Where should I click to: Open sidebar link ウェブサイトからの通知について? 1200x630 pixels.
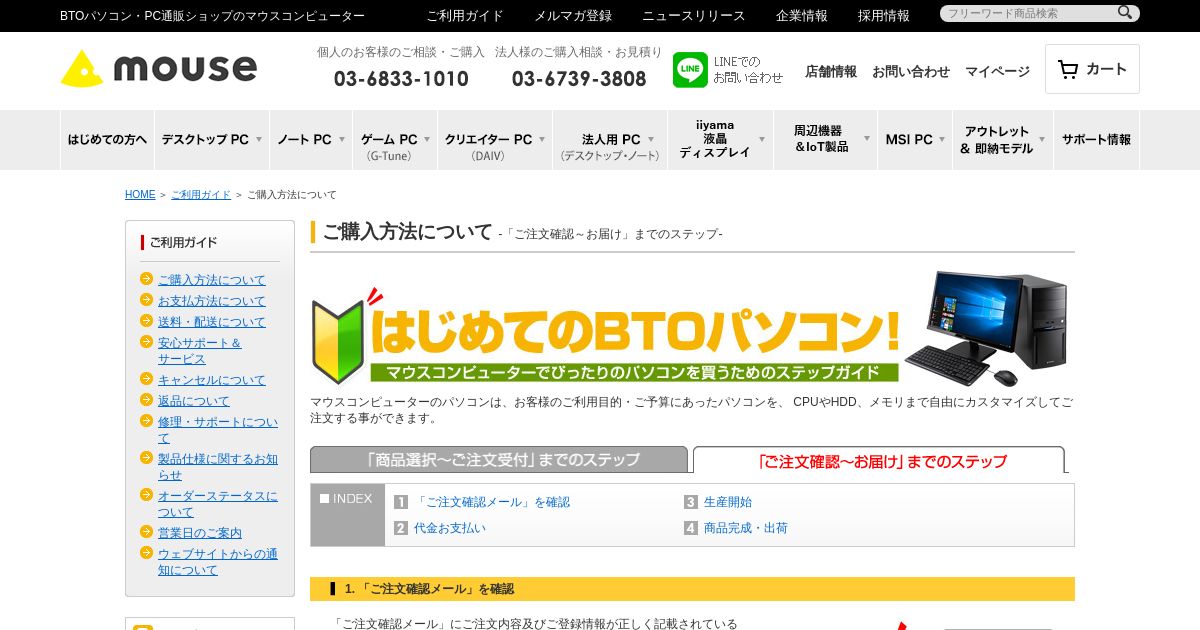pyautogui.click(x=218, y=562)
